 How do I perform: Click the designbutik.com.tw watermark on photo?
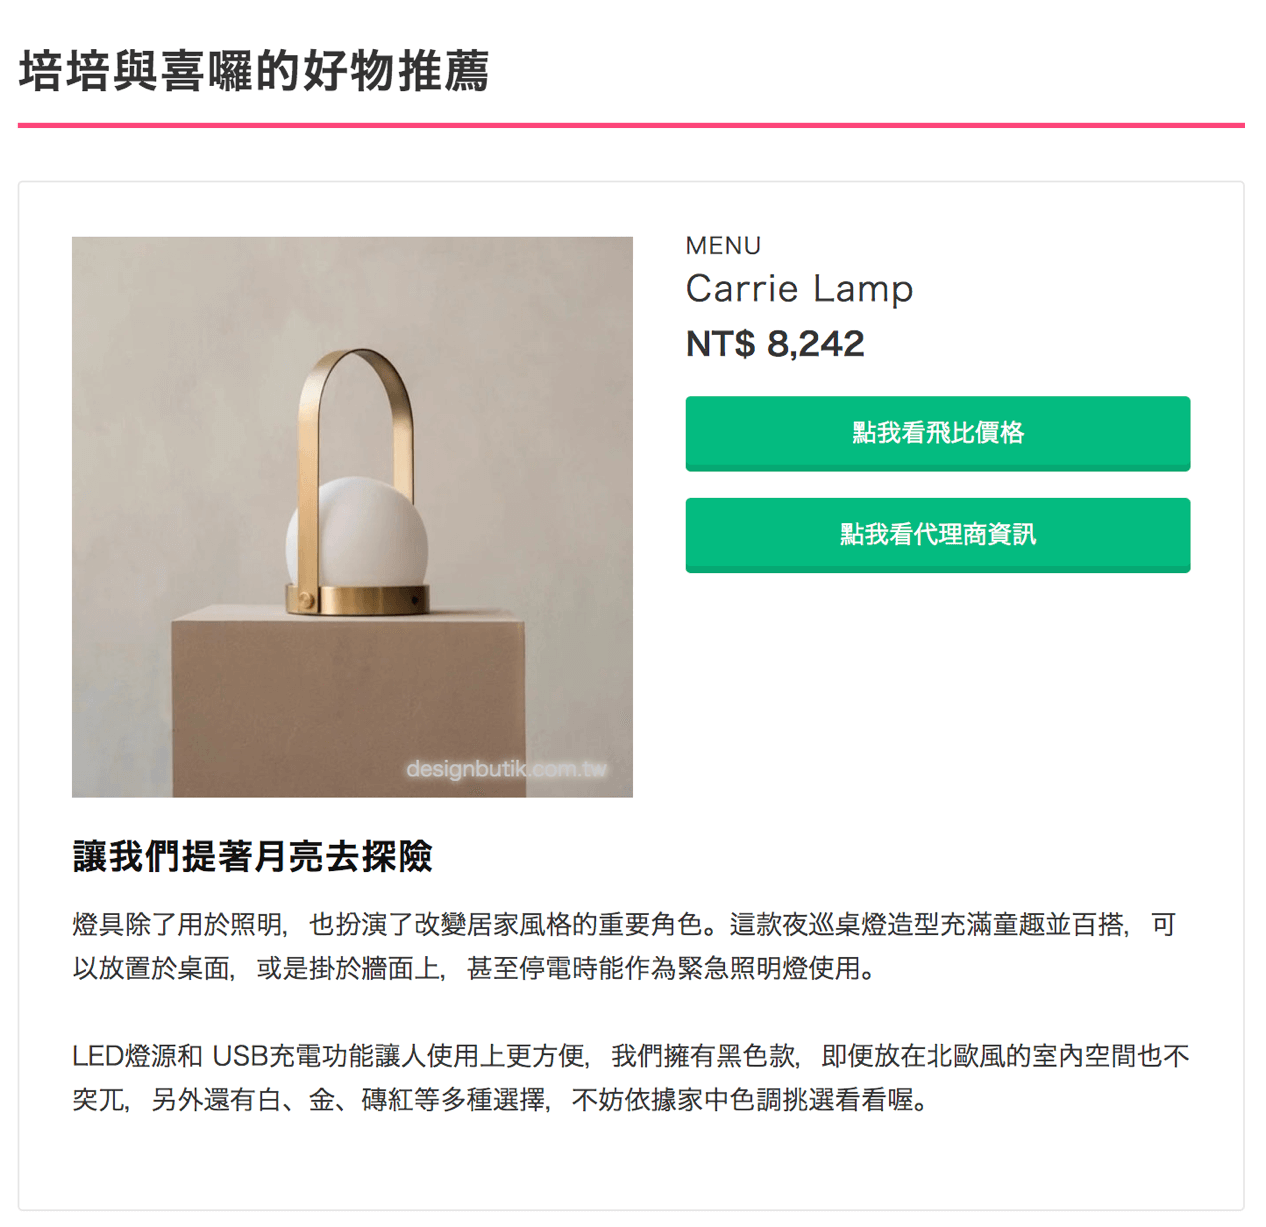(506, 769)
